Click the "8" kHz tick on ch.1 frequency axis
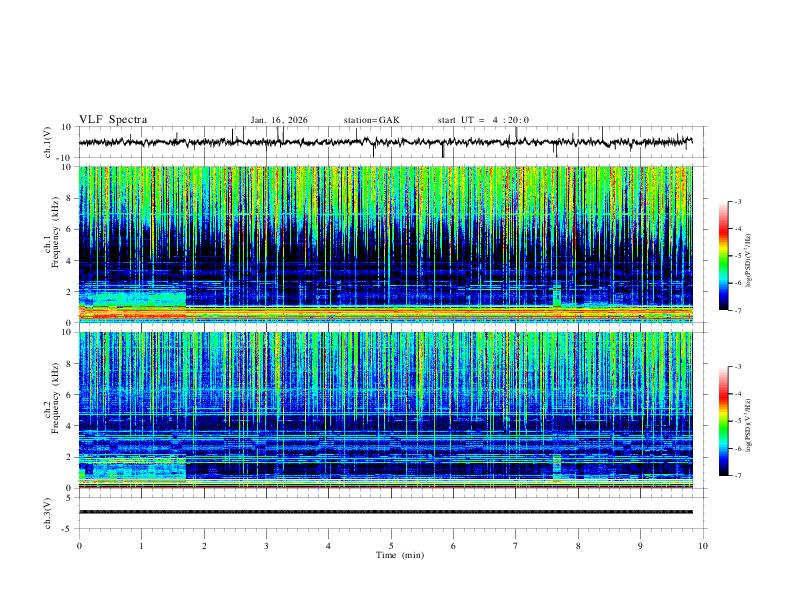792x612 pixels. pos(69,198)
